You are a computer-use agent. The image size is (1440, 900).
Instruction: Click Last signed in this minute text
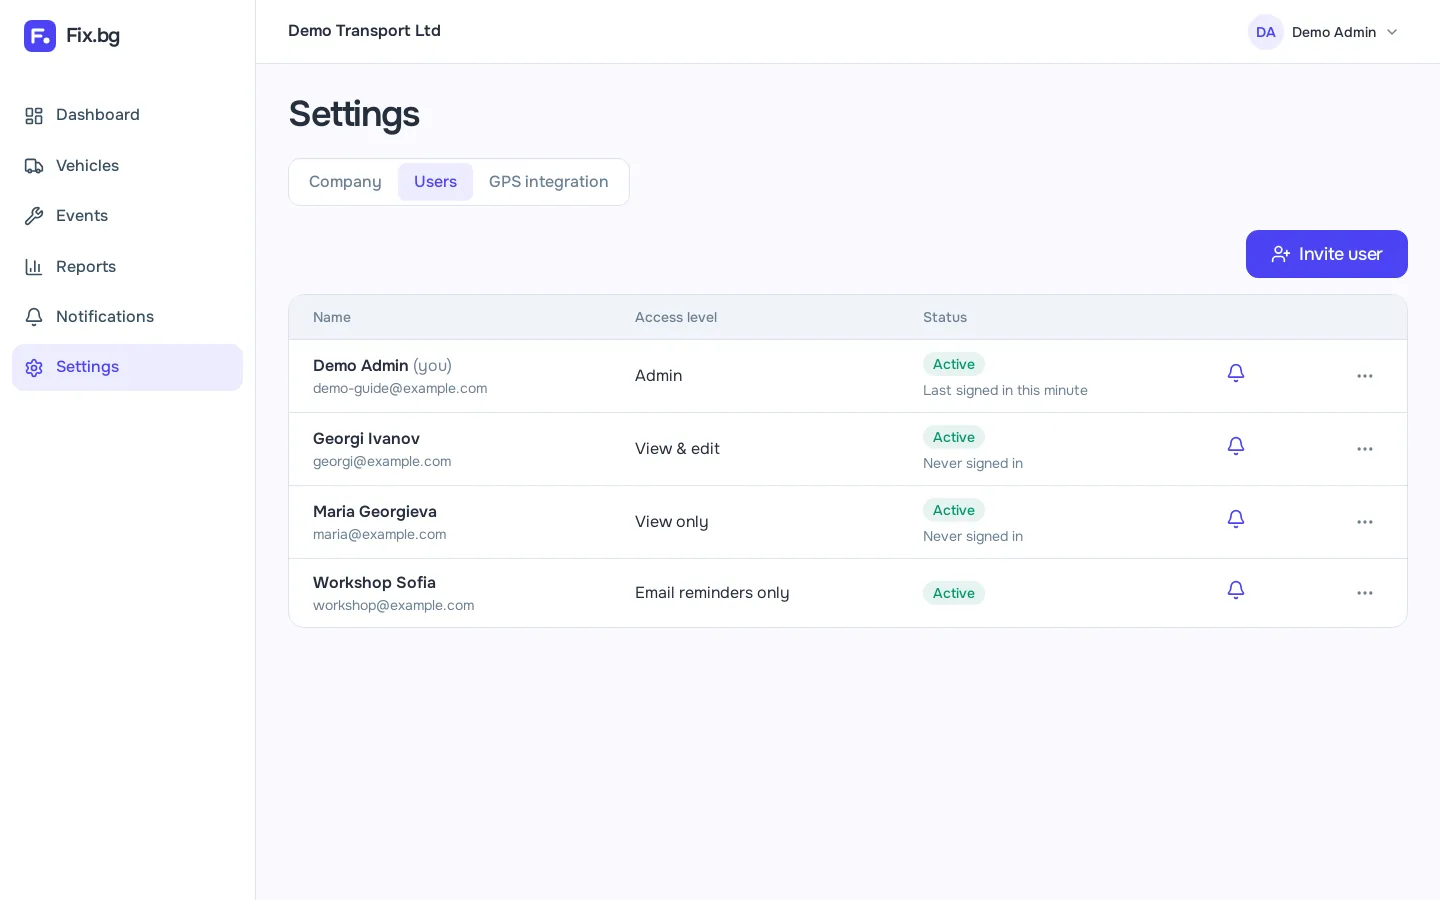[x=1005, y=391]
